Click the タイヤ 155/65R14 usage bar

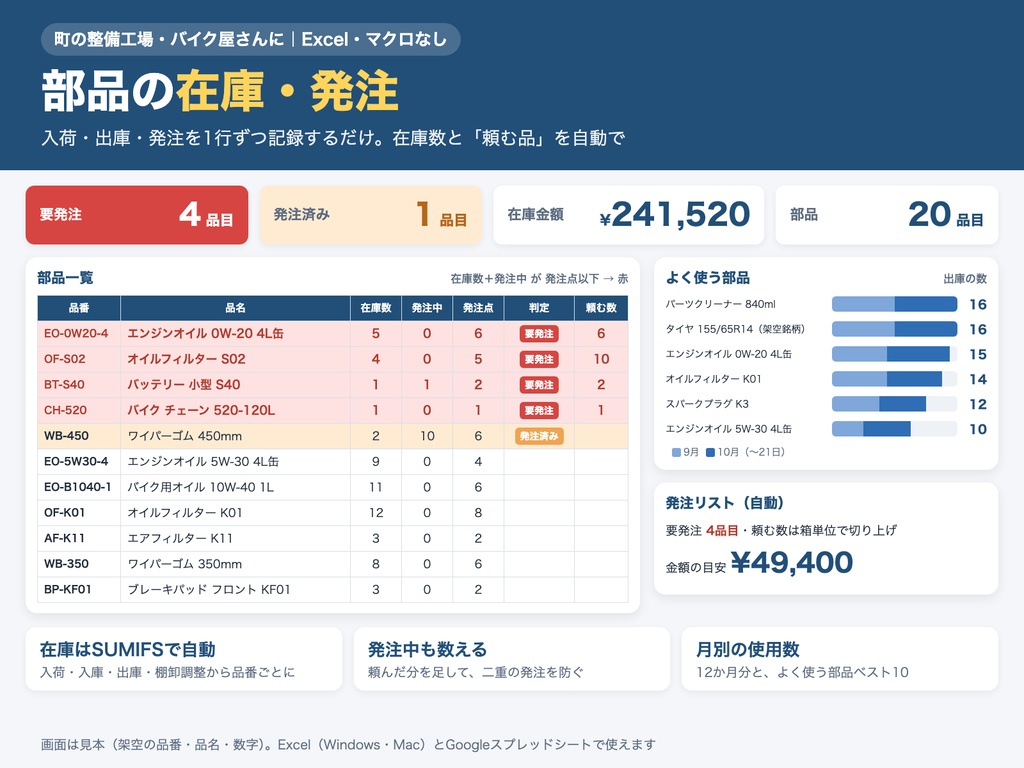pos(894,328)
